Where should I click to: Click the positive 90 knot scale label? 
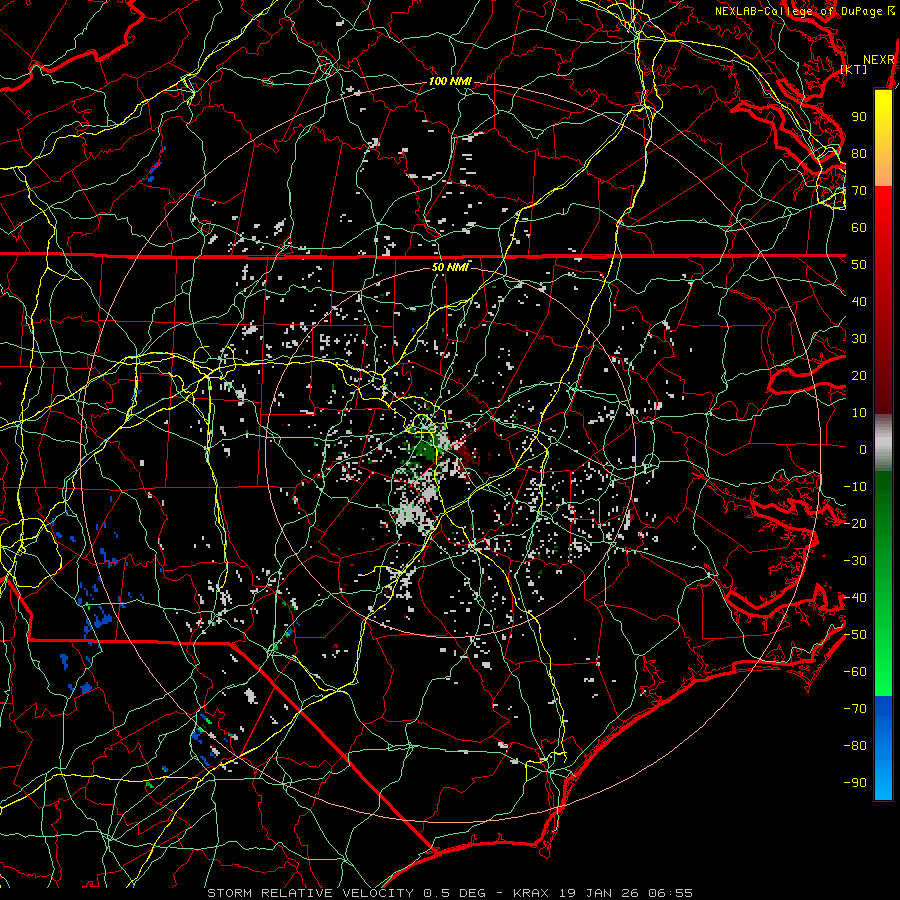click(x=859, y=117)
